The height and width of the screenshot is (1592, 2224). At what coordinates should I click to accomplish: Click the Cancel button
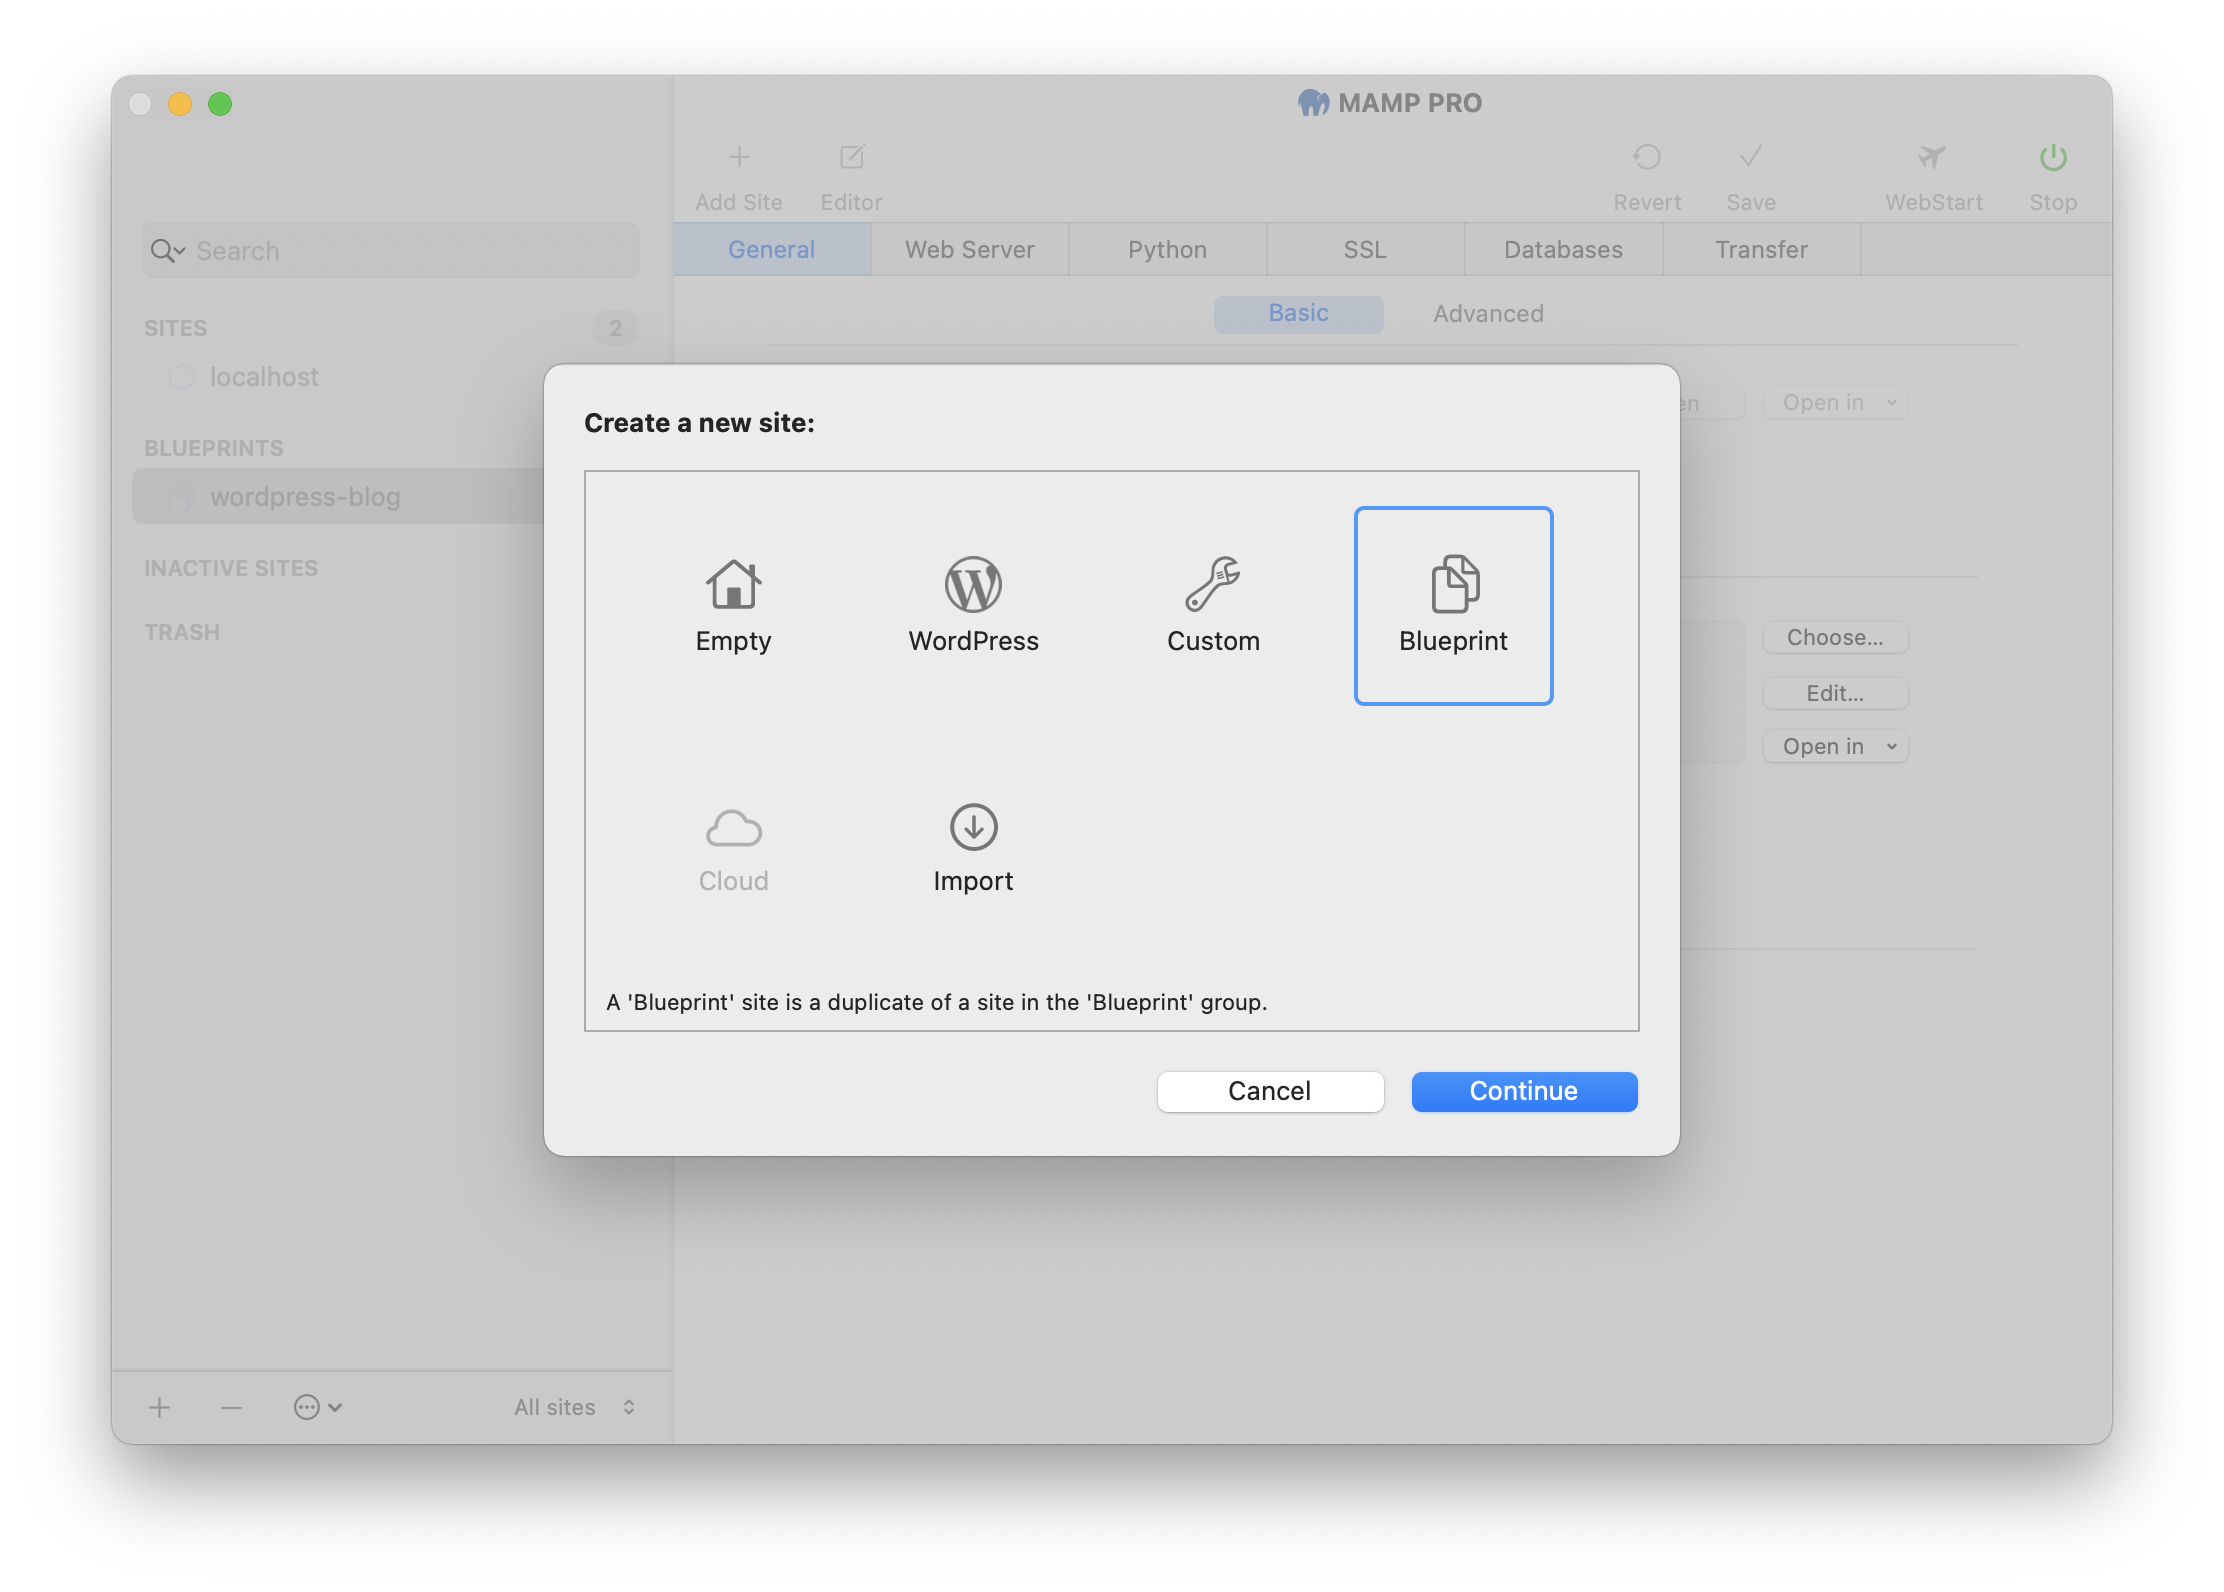[1270, 1091]
